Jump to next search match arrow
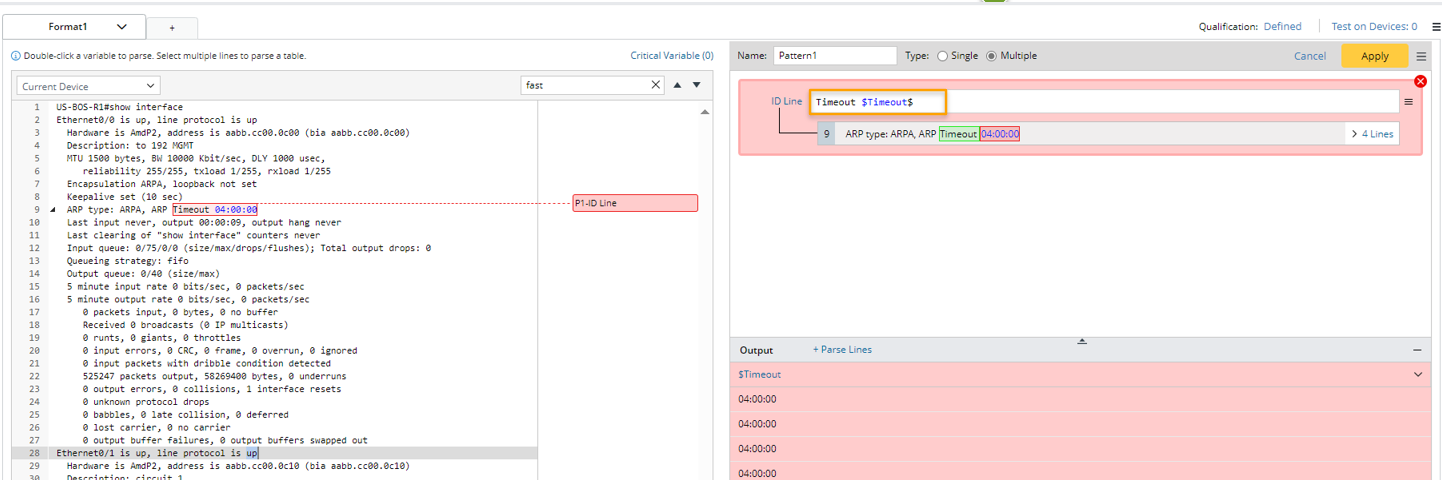The image size is (1442, 480). click(697, 85)
